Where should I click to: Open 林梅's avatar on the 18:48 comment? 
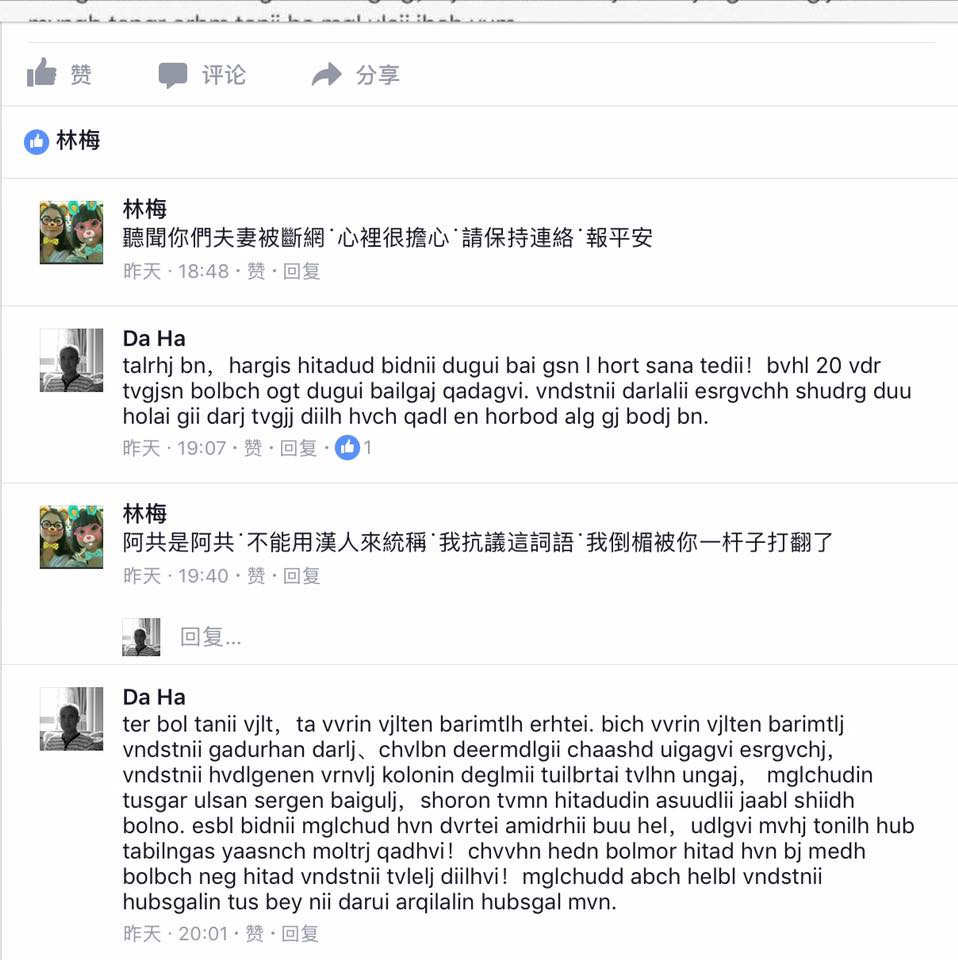pyautogui.click(x=72, y=232)
